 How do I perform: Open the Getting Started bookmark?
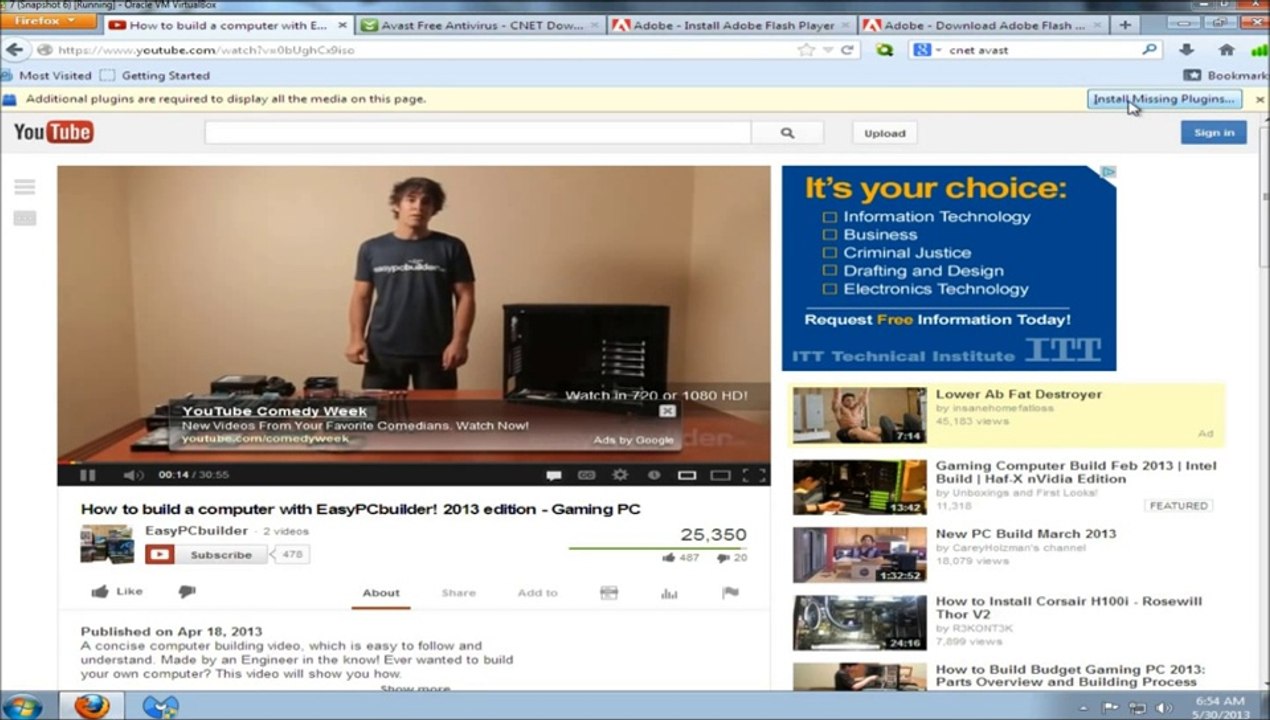coord(155,75)
